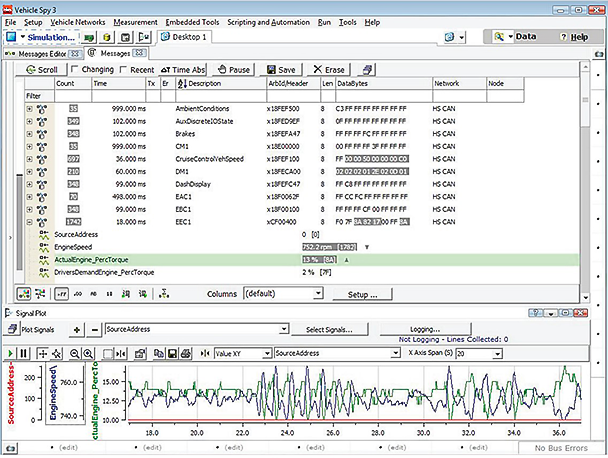This screenshot has width=608, height=458.
Task: Print the signal plot
Action: point(186,353)
